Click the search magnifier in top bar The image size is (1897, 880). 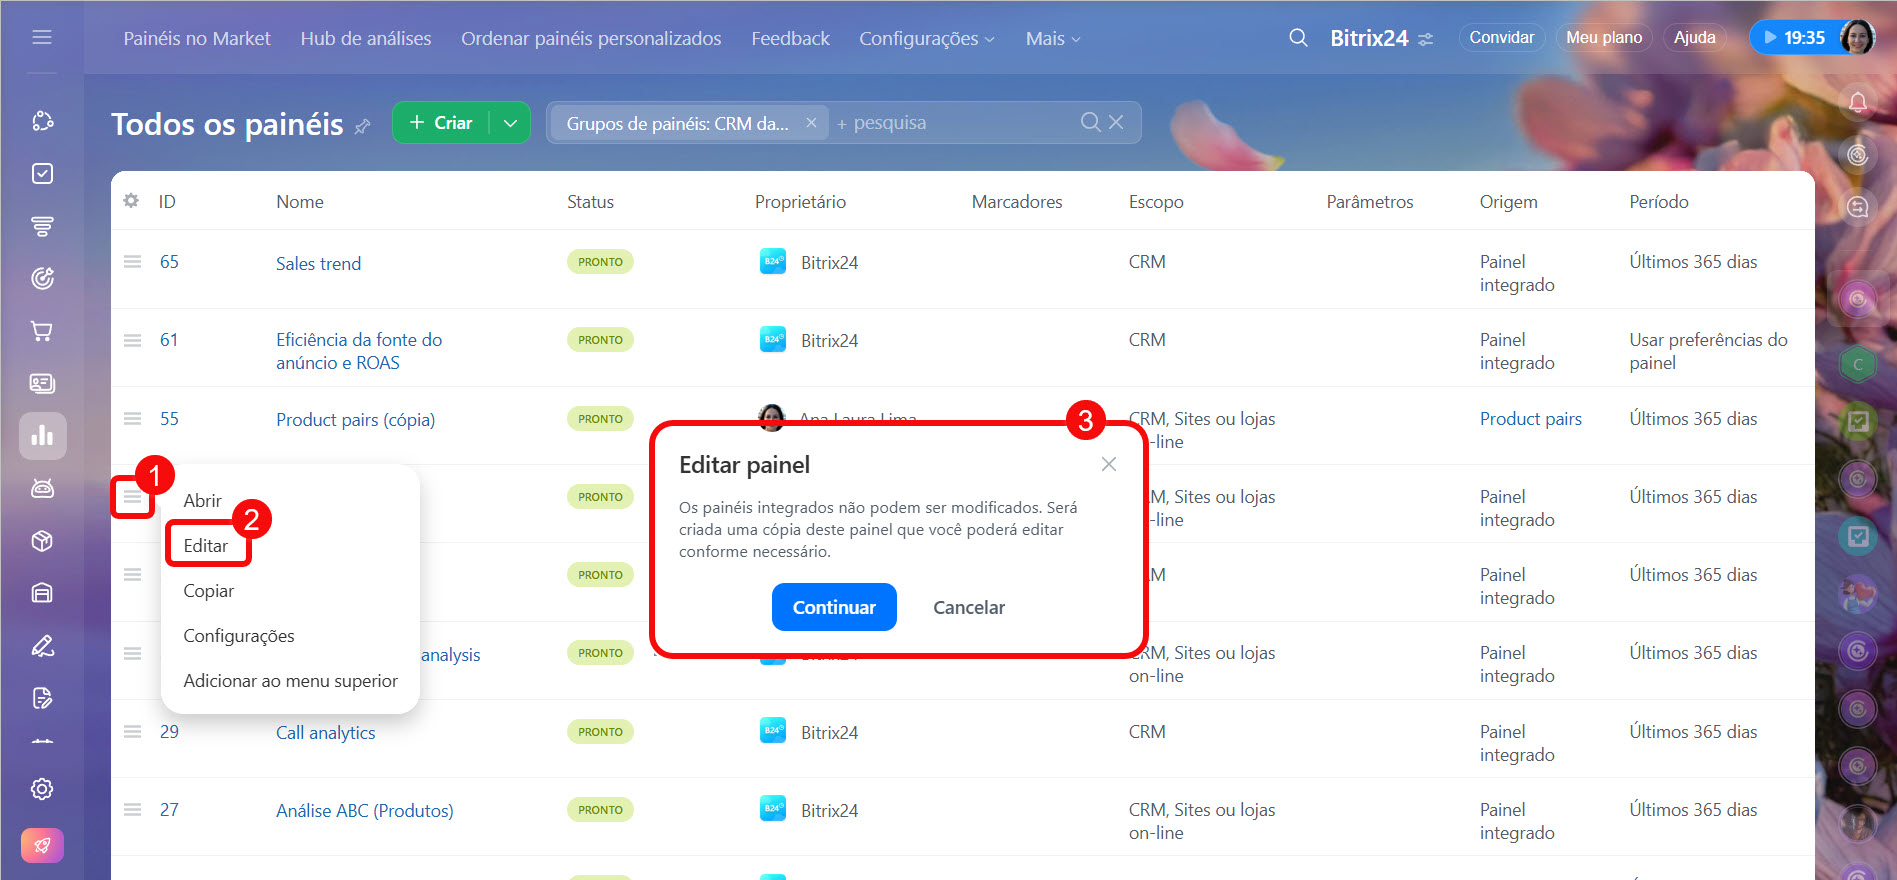(x=1298, y=38)
